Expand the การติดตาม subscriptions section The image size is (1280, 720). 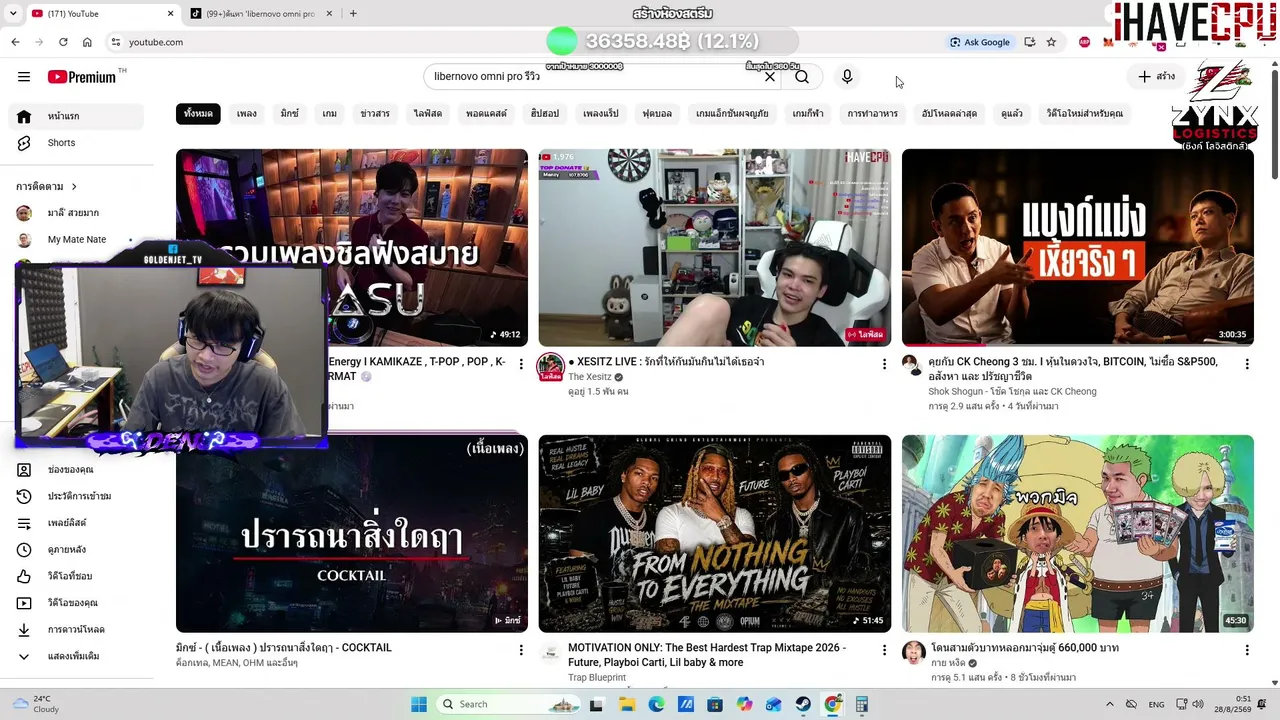pos(46,186)
